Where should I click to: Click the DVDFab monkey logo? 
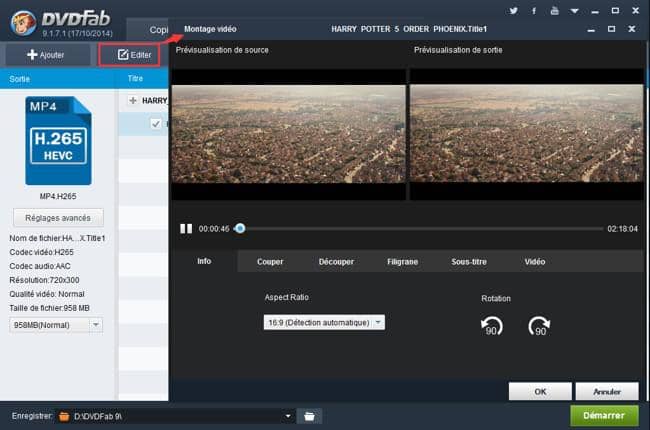click(23, 22)
